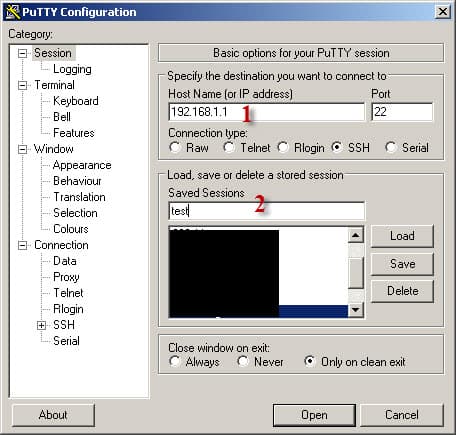Set close window on exit to Never
456x435 pixels.
(x=243, y=361)
